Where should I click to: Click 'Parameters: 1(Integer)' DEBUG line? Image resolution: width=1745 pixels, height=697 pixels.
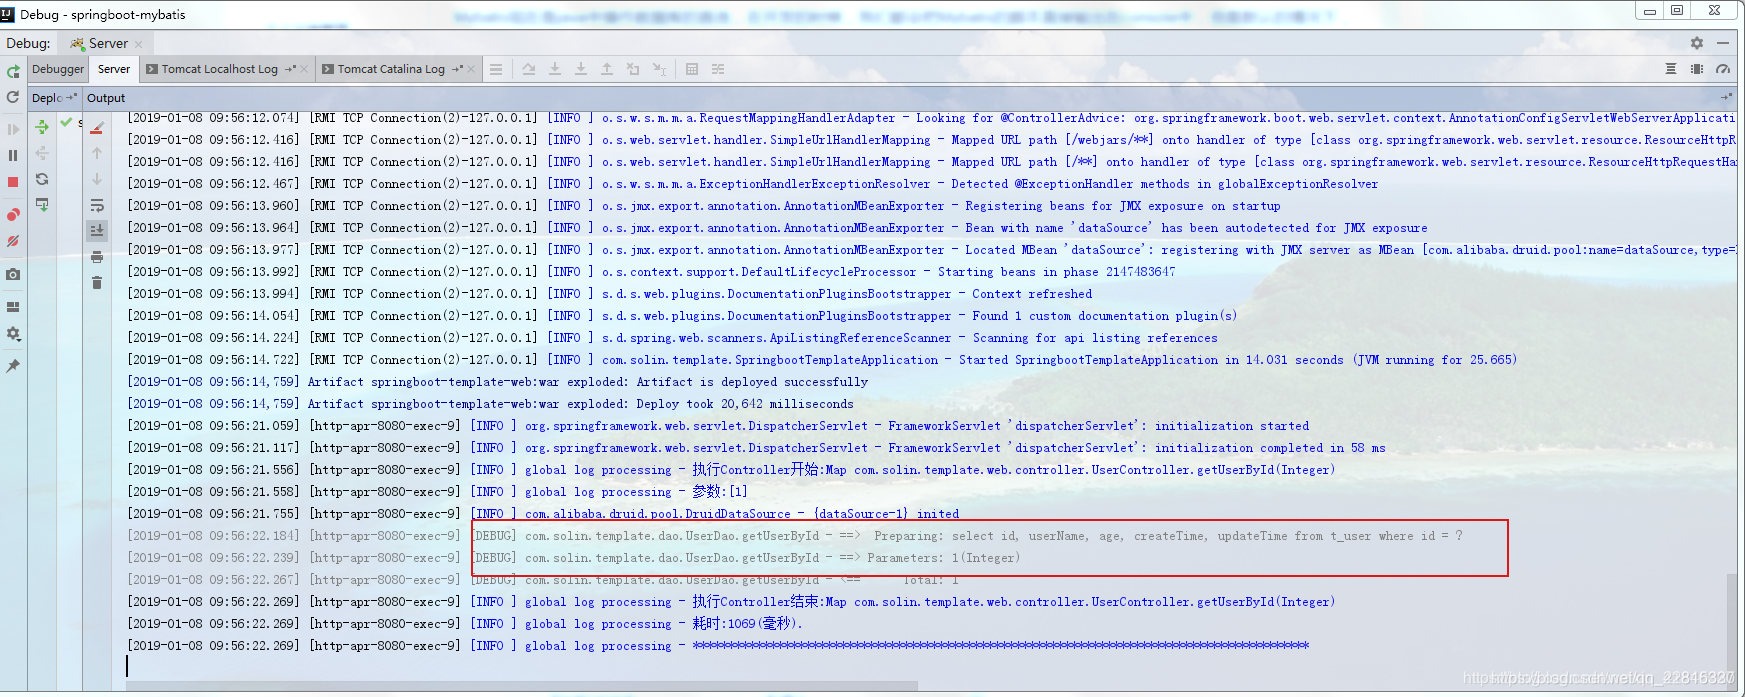tap(574, 558)
